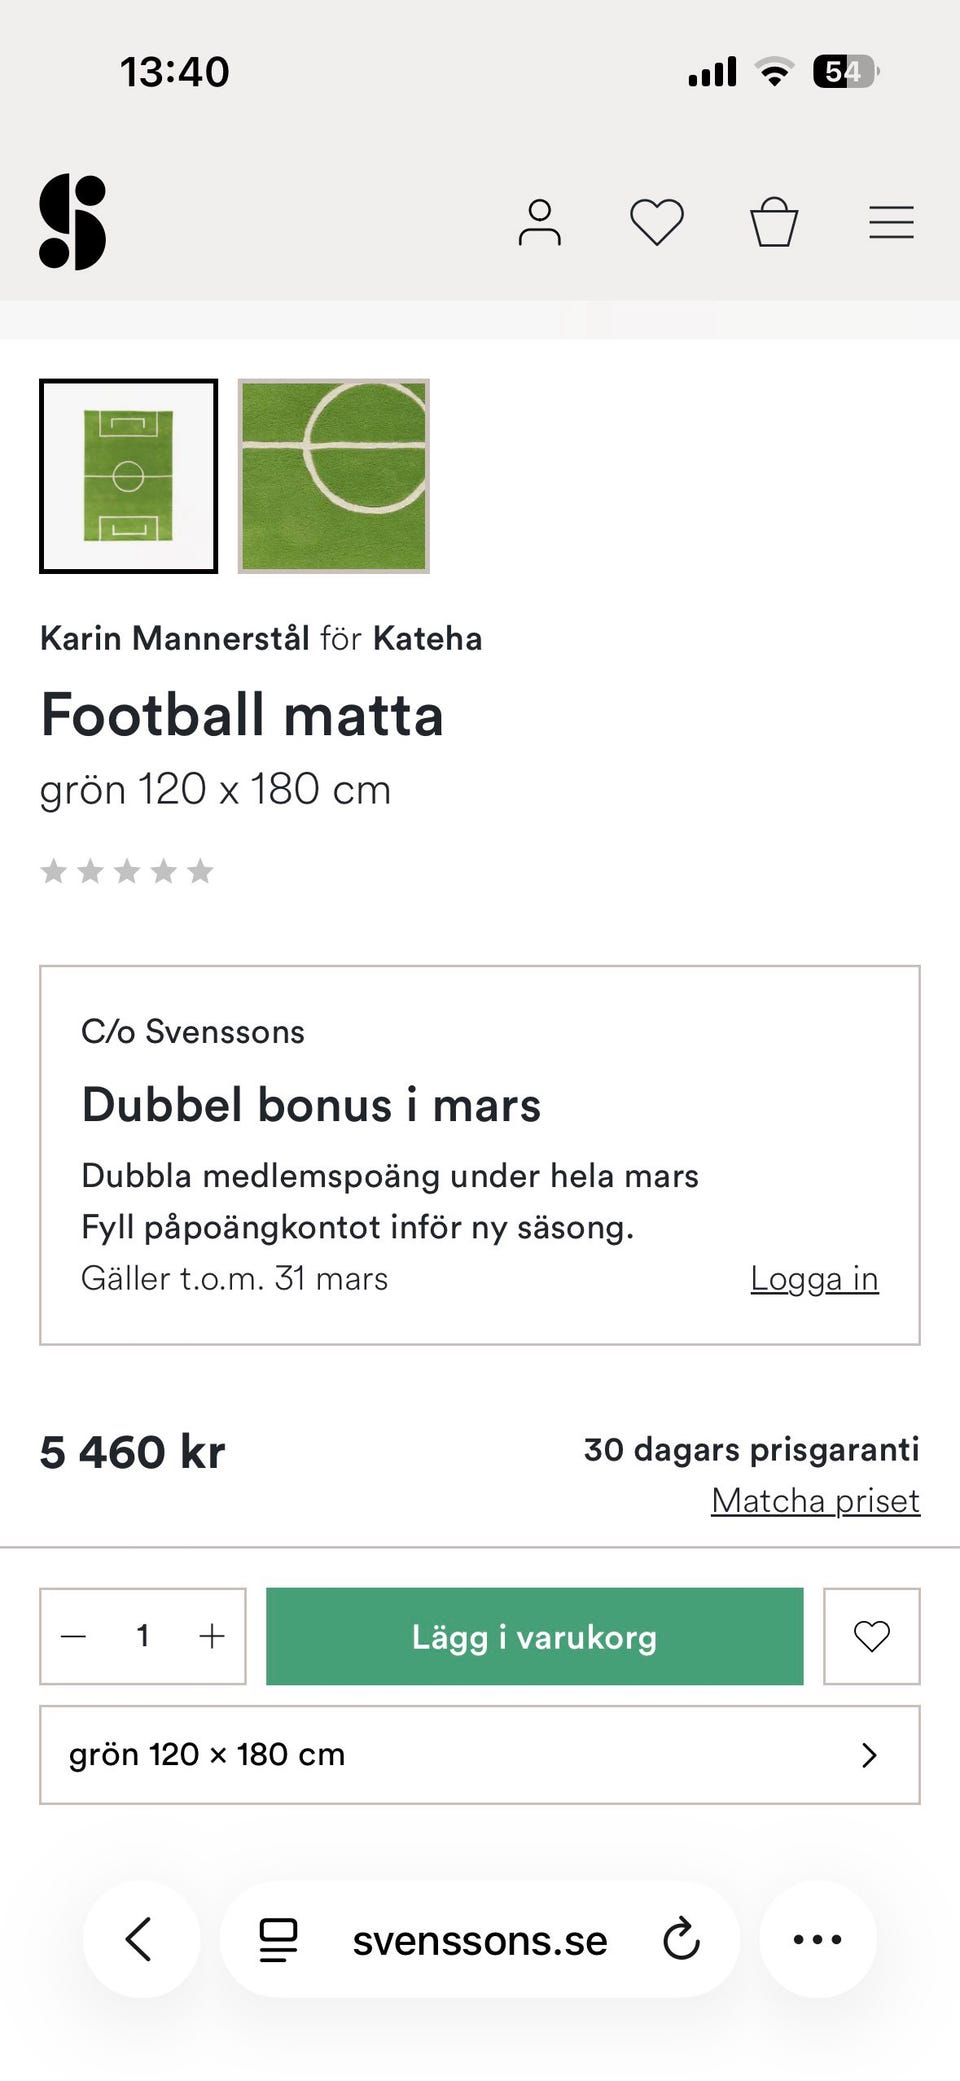Click the quantity number field
This screenshot has width=960, height=2081.
[143, 1637]
